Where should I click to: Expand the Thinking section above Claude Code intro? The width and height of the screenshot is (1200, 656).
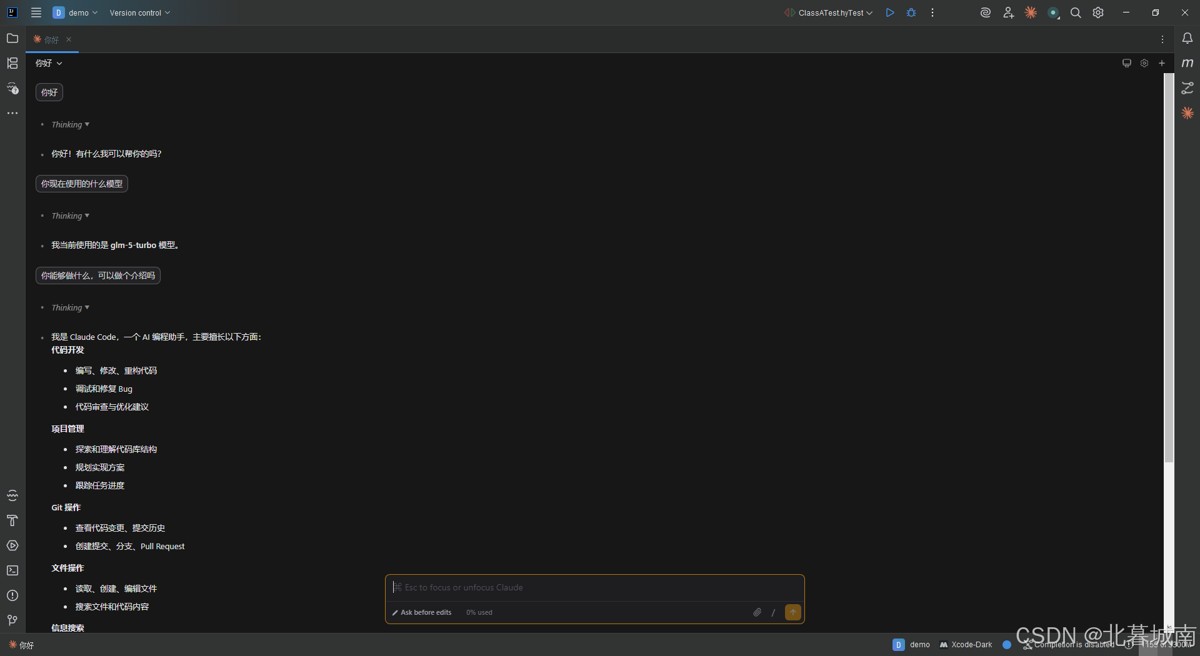[x=70, y=308]
